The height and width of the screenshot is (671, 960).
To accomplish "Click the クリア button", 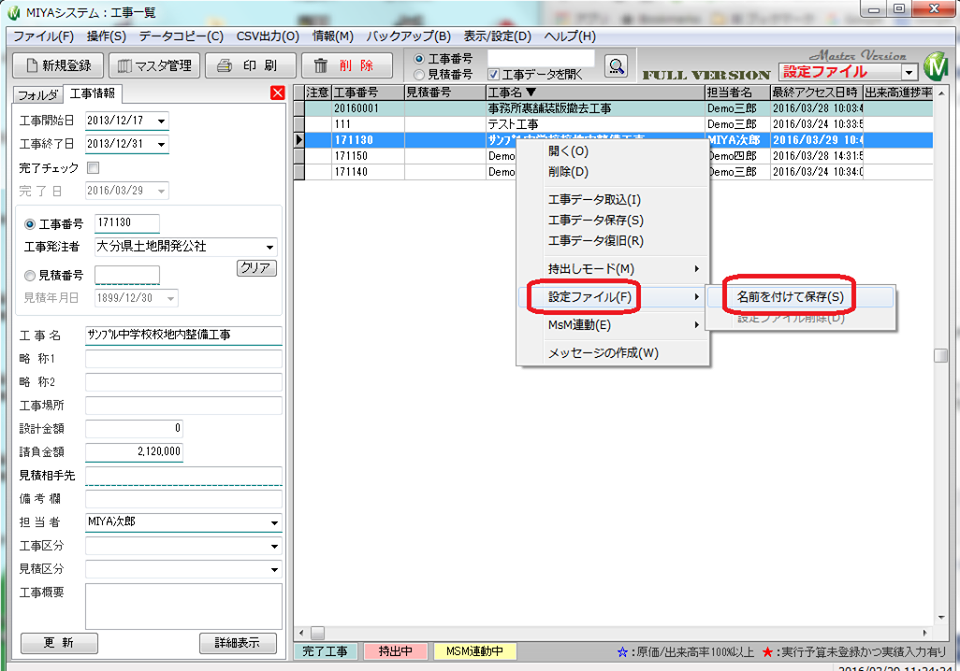I will [x=257, y=268].
